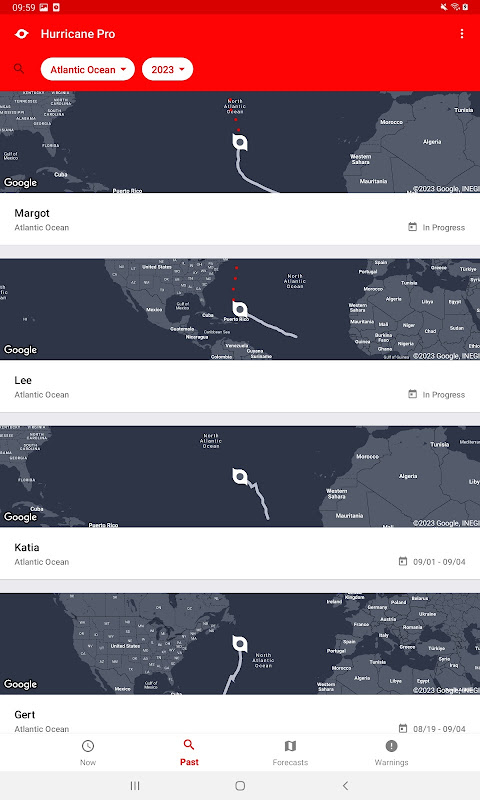Select the Past tab
Image resolution: width=480 pixels, height=800 pixels.
pos(189,753)
